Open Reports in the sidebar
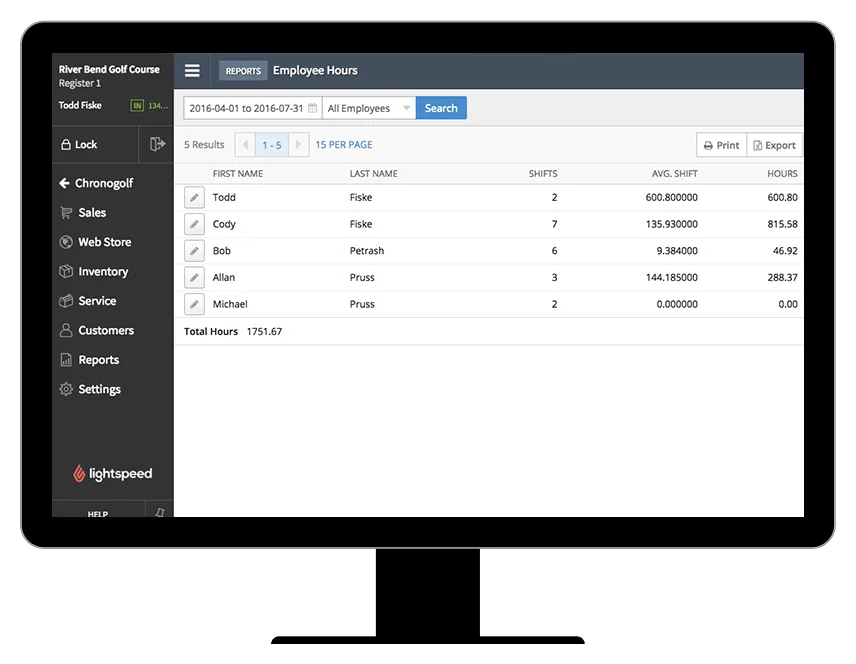The image size is (856, 664). point(90,360)
